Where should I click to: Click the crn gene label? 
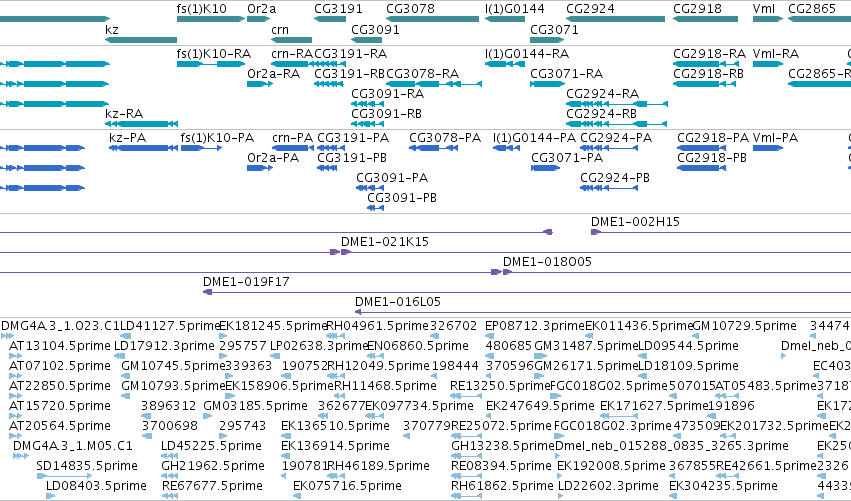tap(280, 29)
